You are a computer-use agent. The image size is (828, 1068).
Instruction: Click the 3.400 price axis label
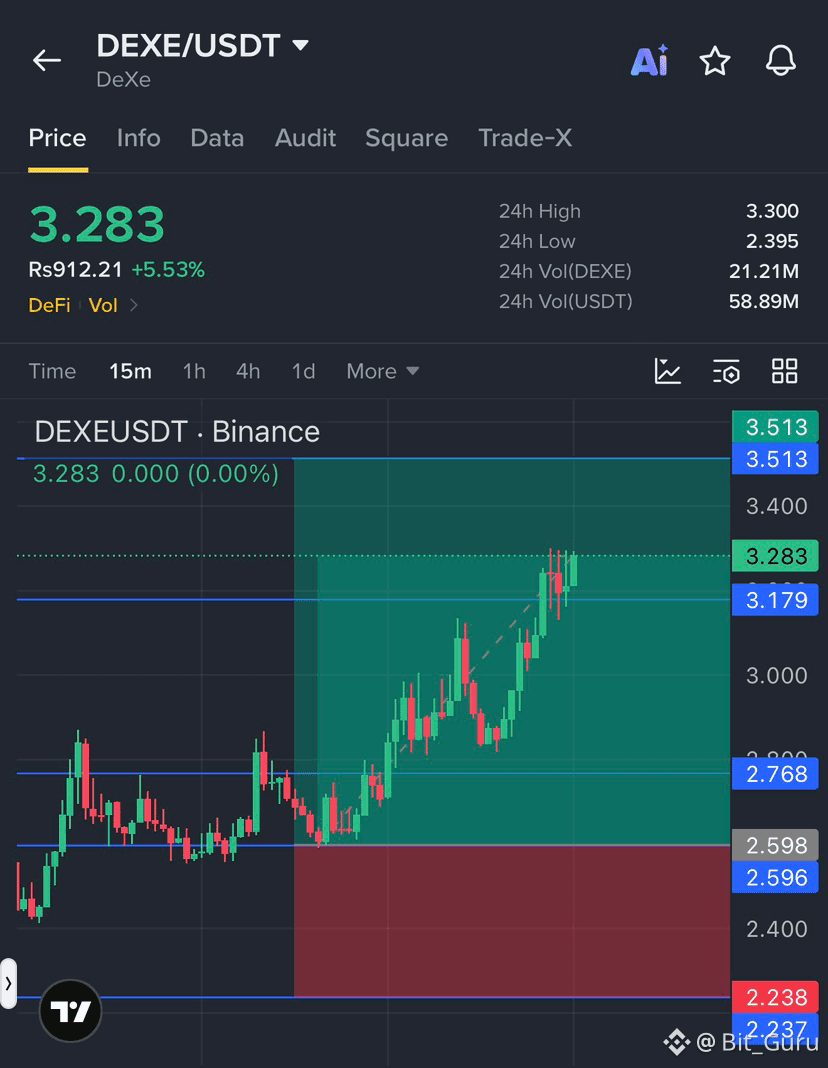pyautogui.click(x=777, y=506)
